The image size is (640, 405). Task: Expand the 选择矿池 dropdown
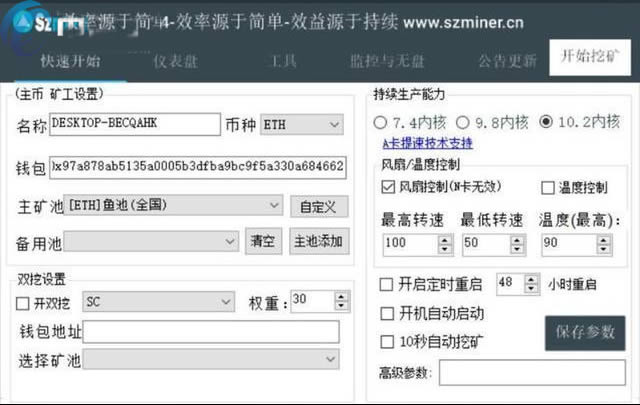pos(211,359)
